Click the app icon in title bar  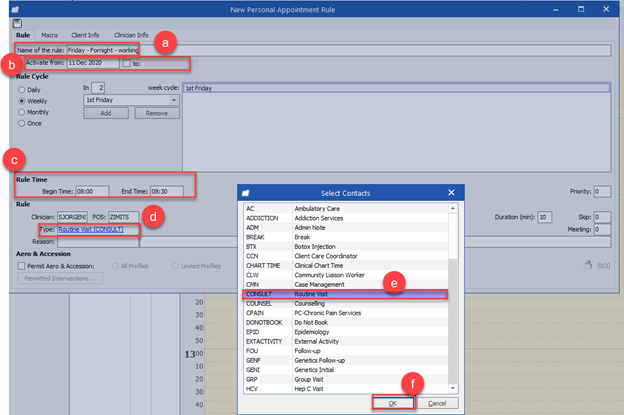15,9
